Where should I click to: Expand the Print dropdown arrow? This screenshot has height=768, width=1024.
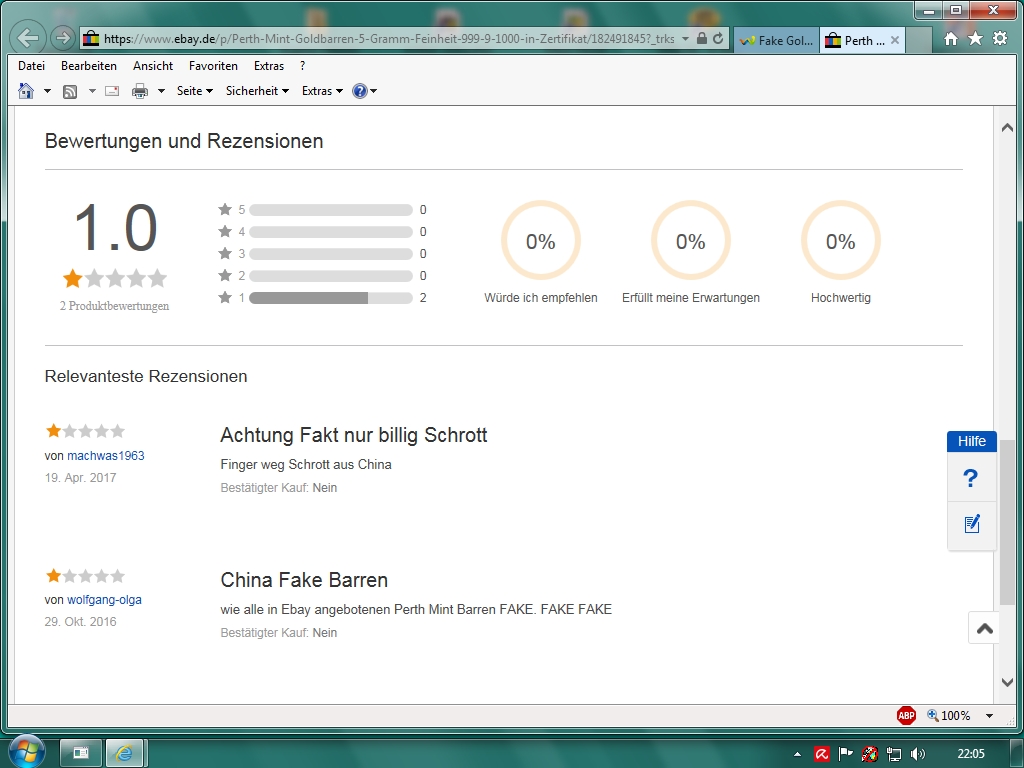(x=161, y=91)
